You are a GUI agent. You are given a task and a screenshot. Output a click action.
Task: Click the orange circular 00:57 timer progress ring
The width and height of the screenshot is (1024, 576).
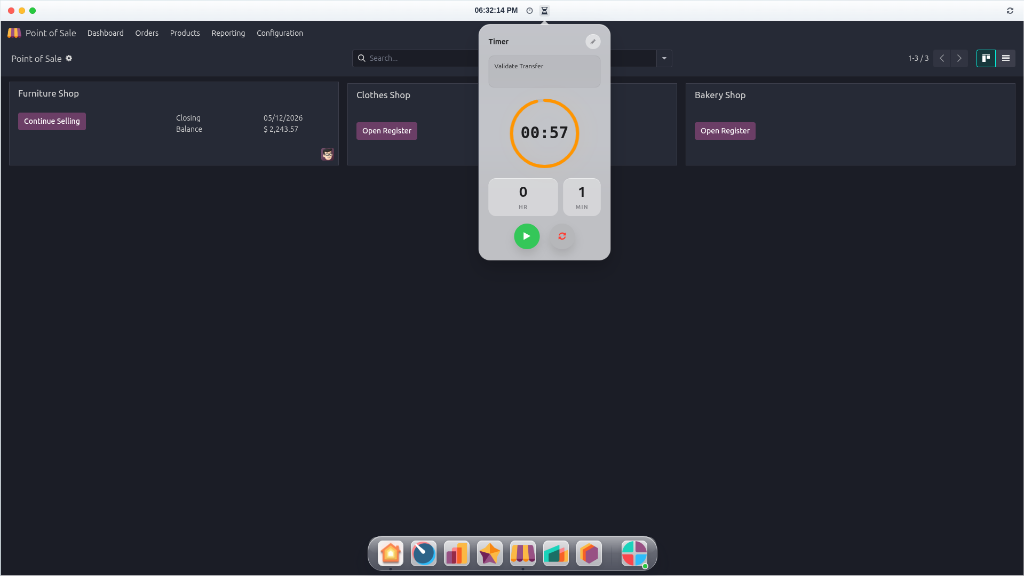tap(544, 133)
